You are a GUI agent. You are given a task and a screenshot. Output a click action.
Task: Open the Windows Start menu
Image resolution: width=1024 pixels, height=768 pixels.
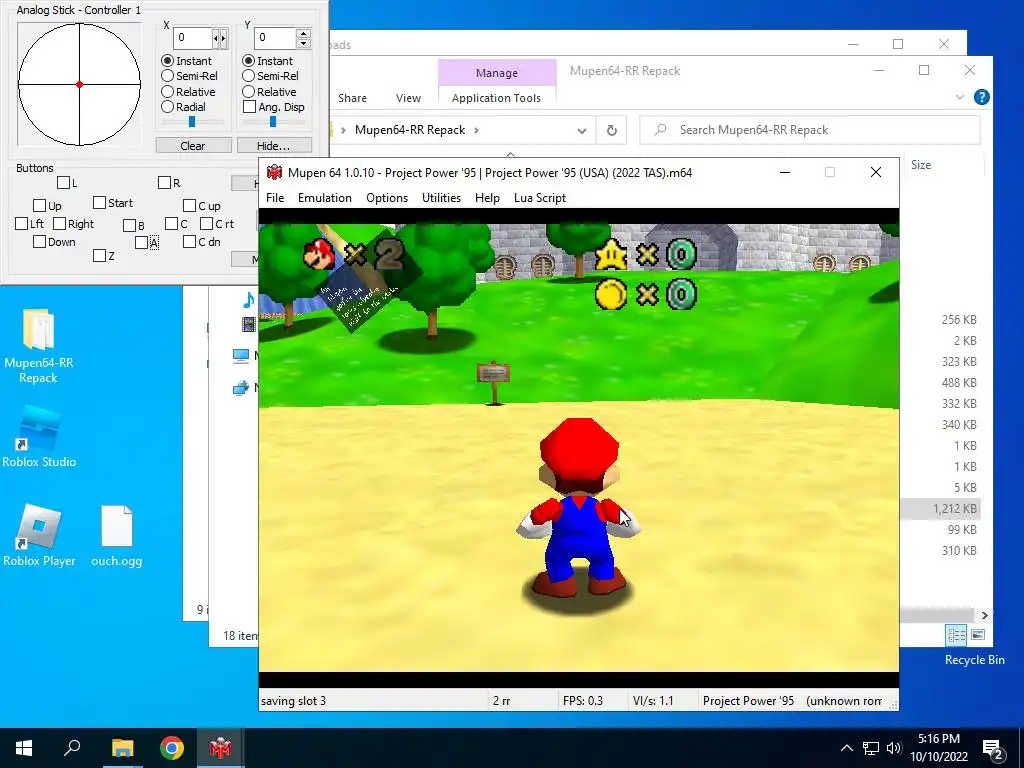(x=24, y=748)
